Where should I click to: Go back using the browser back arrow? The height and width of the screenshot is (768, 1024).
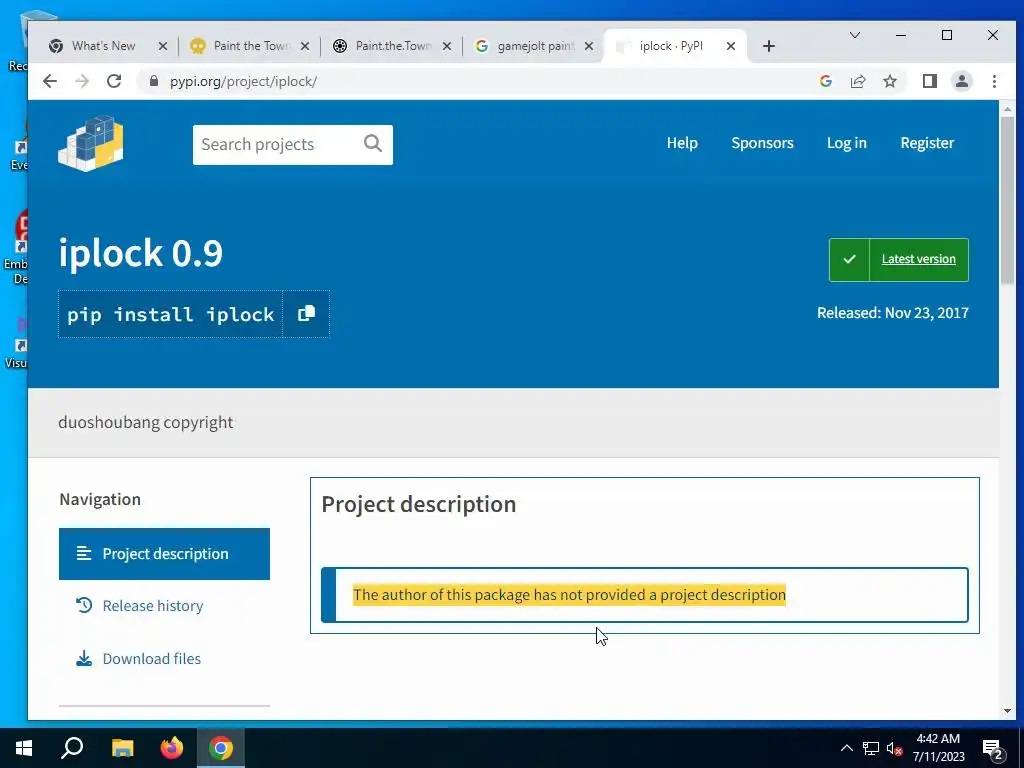(50, 81)
